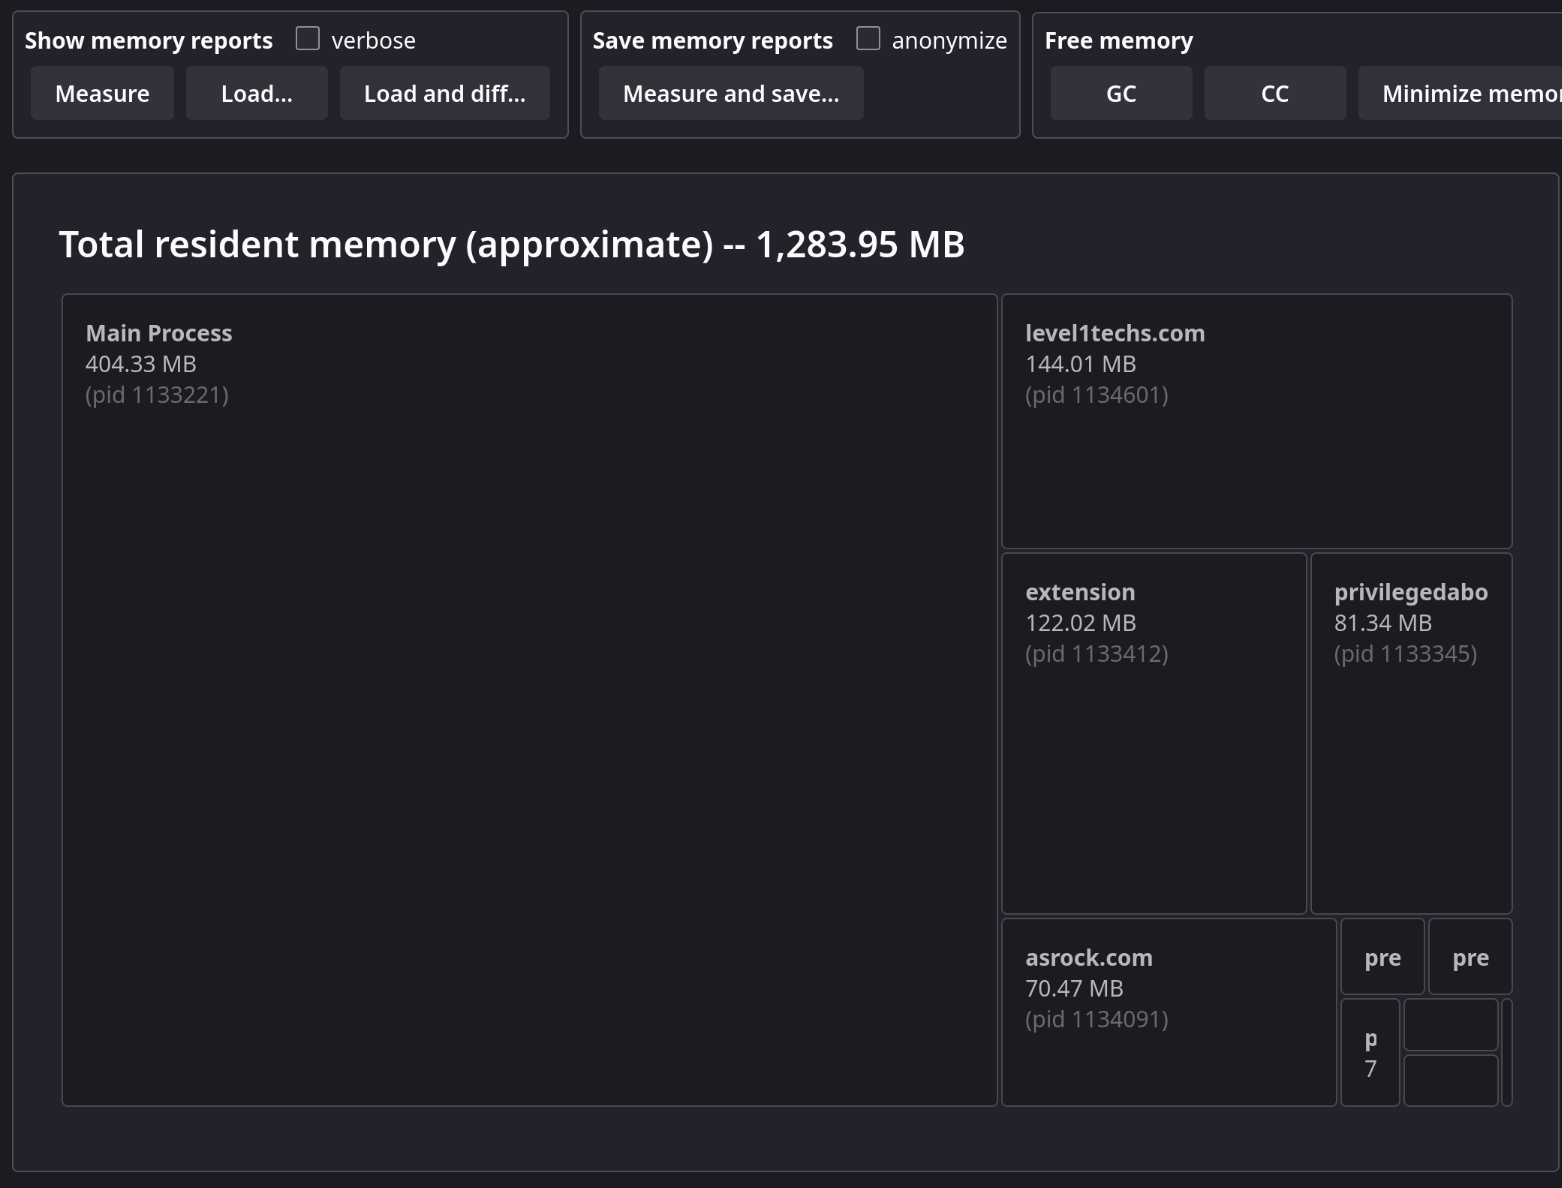Select the right 'pre' process tile
This screenshot has width=1562, height=1188.
[x=1469, y=957]
